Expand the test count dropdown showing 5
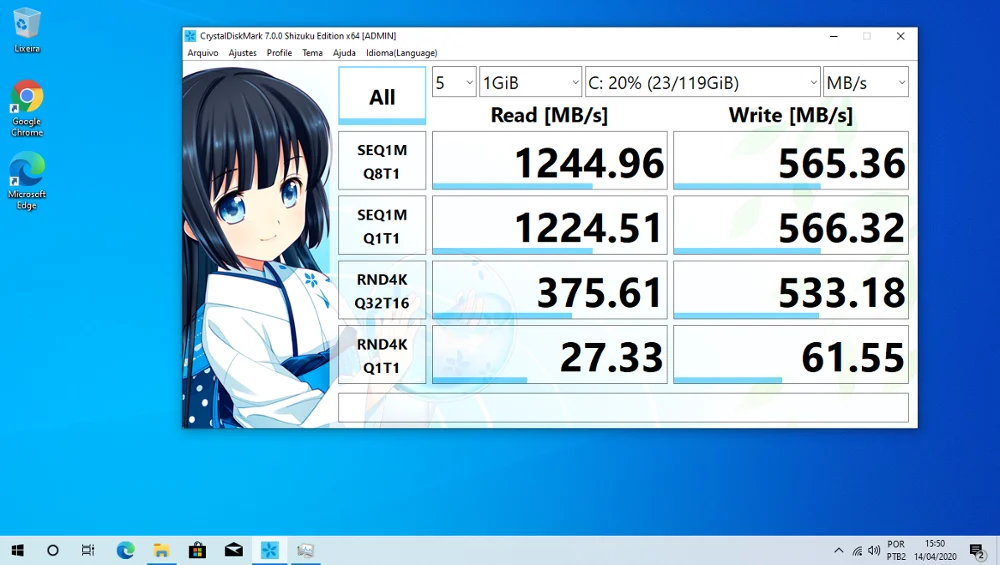 coord(454,82)
